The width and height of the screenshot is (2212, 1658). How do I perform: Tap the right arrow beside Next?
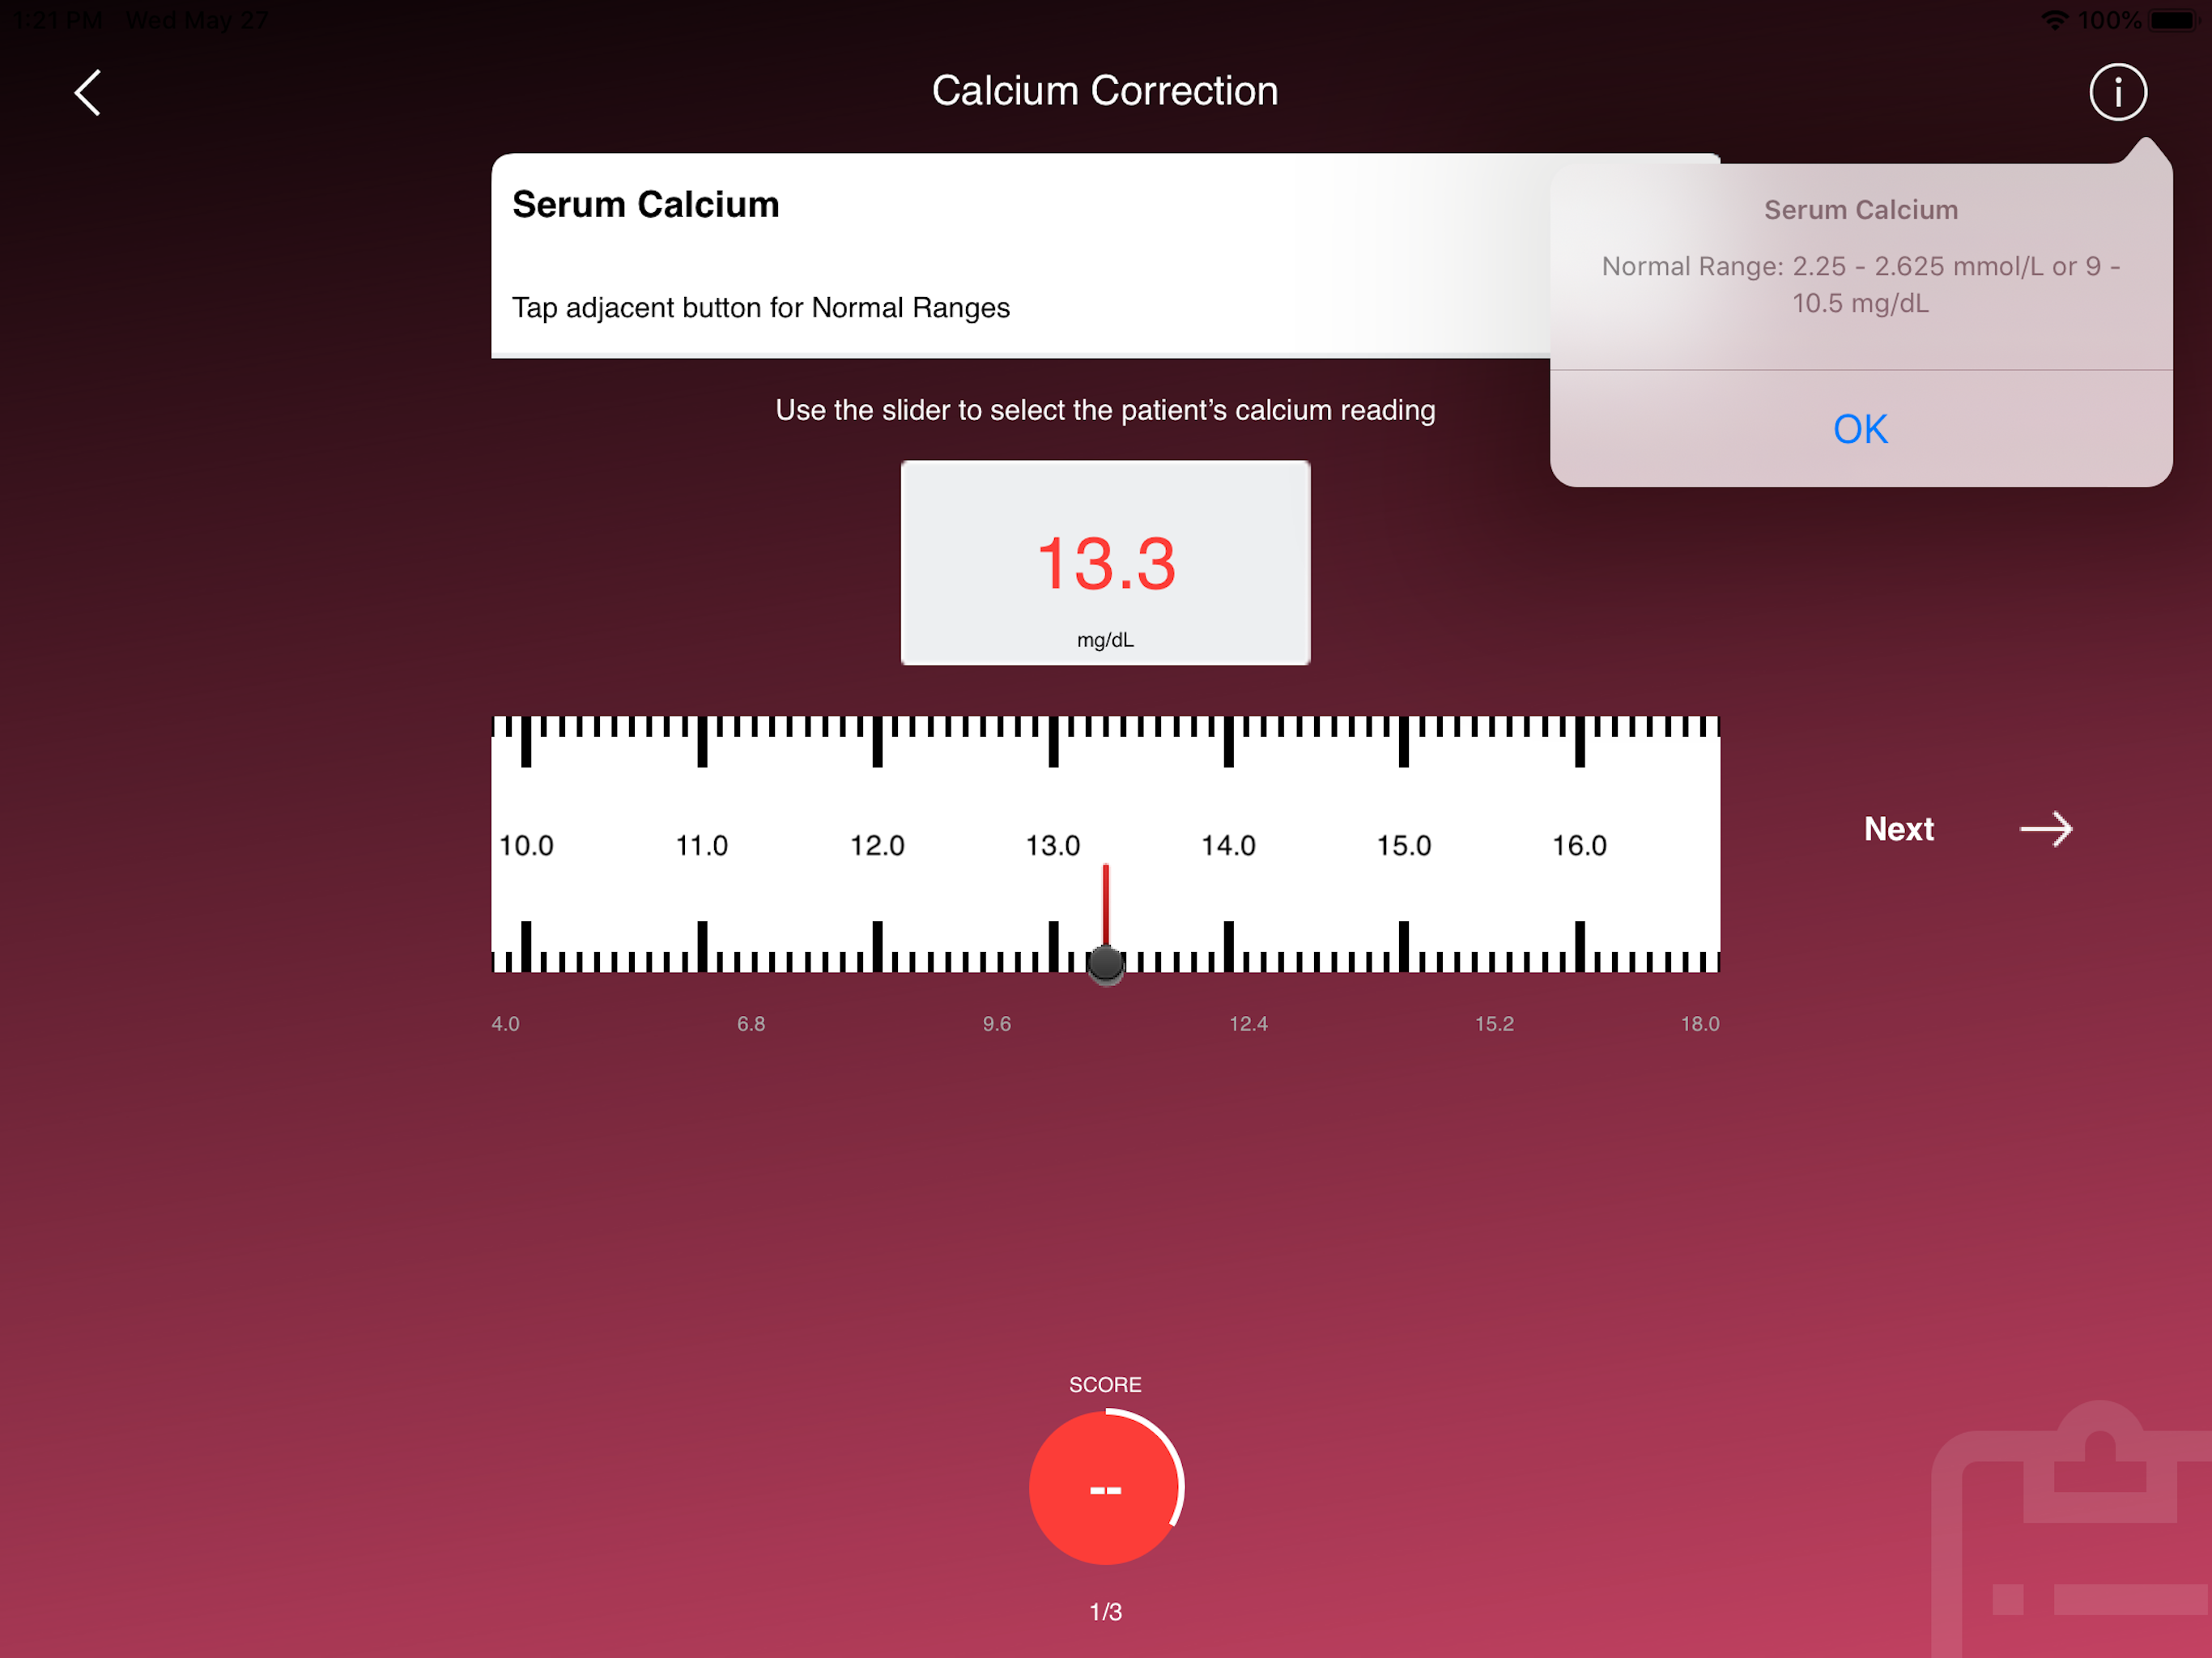(2046, 829)
